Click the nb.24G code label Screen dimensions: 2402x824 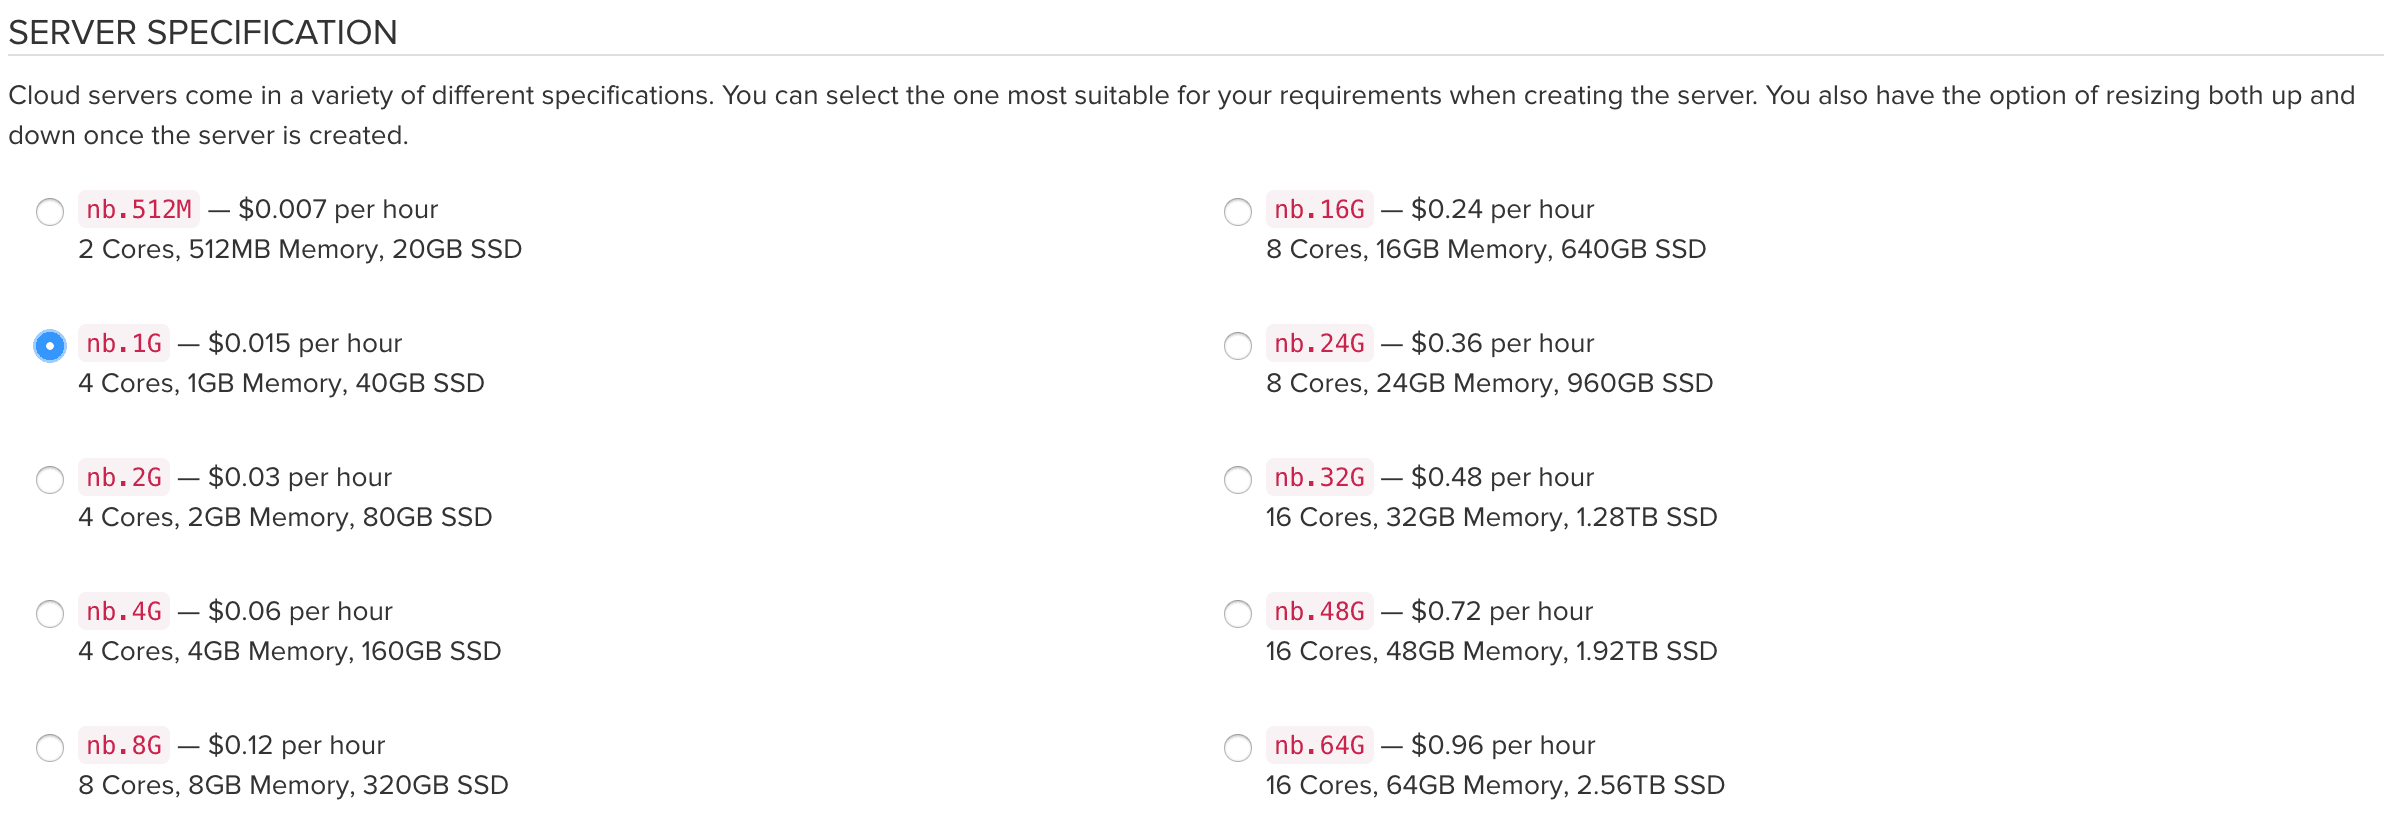pyautogui.click(x=1319, y=344)
